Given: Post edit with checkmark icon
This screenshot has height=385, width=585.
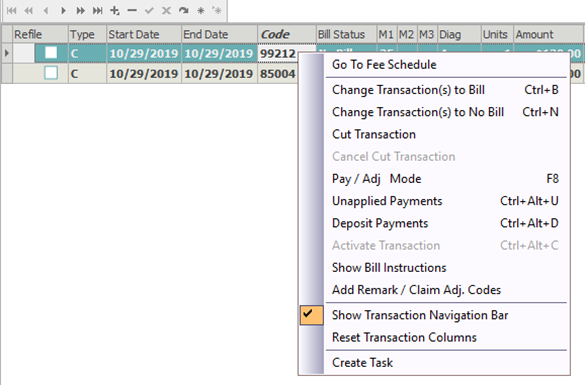Looking at the screenshot, I should [149, 10].
